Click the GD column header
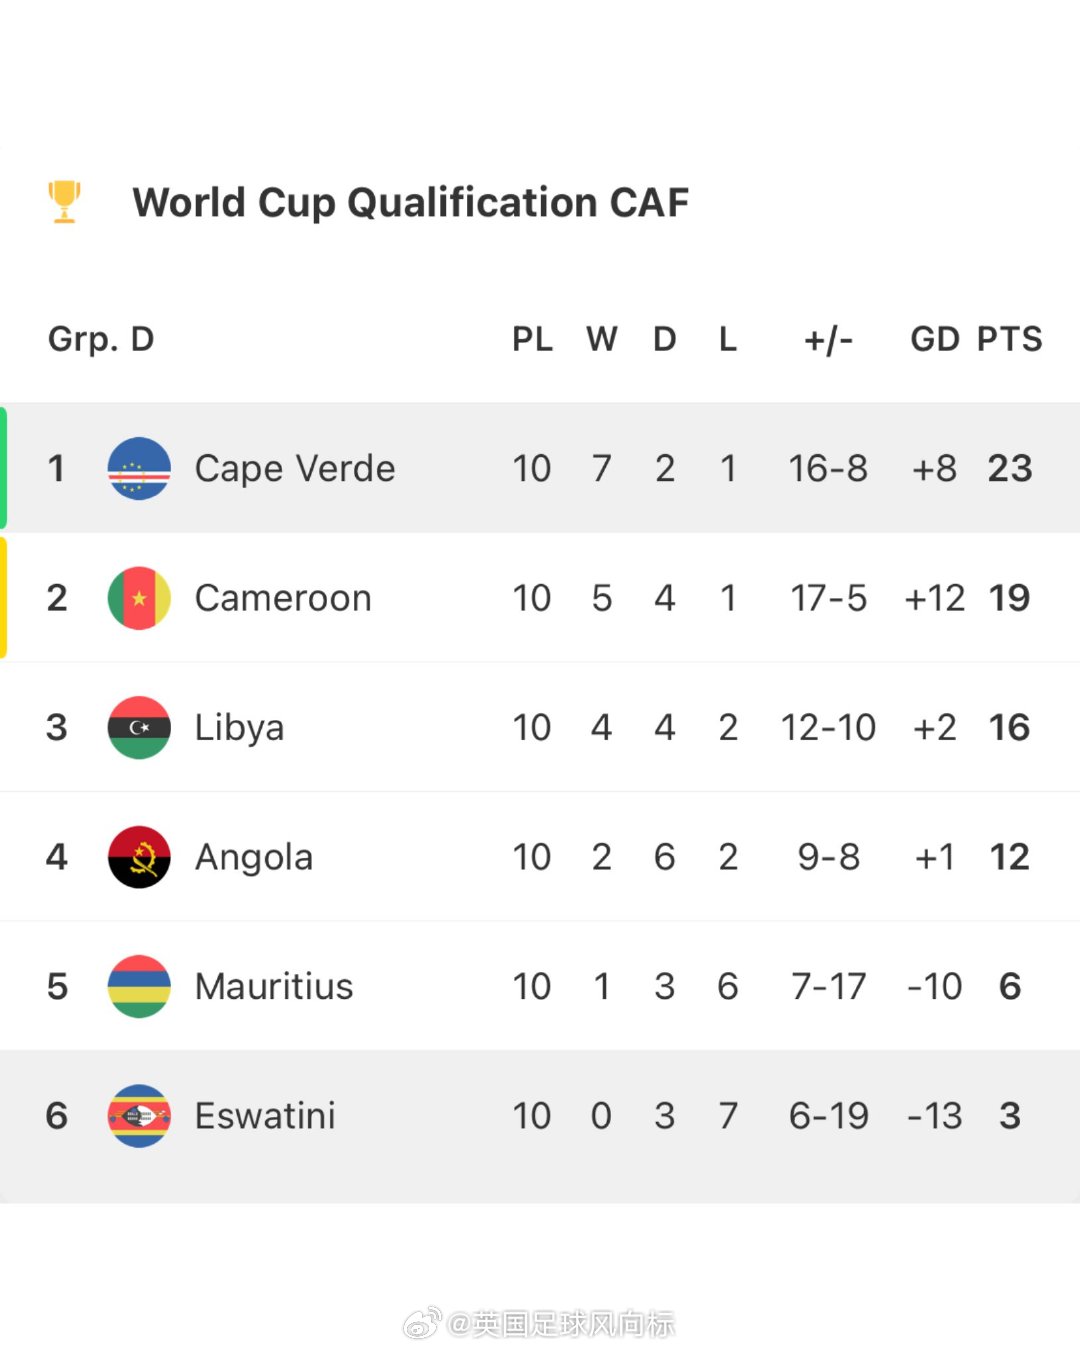Screen dimensions: 1080x1350 coord(935,339)
